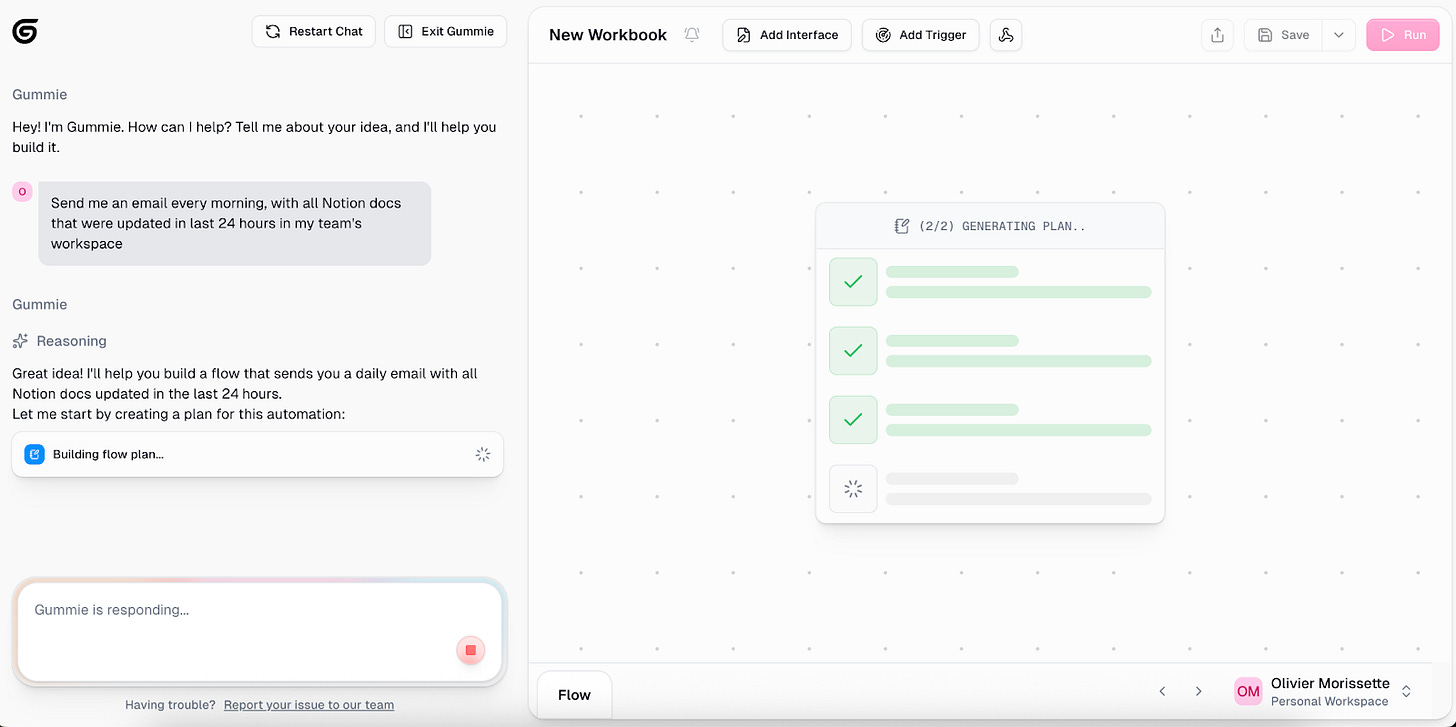The width and height of the screenshot is (1456, 727).
Task: Click the (2/2) GENERATING PLAN.. header
Action: pos(990,226)
